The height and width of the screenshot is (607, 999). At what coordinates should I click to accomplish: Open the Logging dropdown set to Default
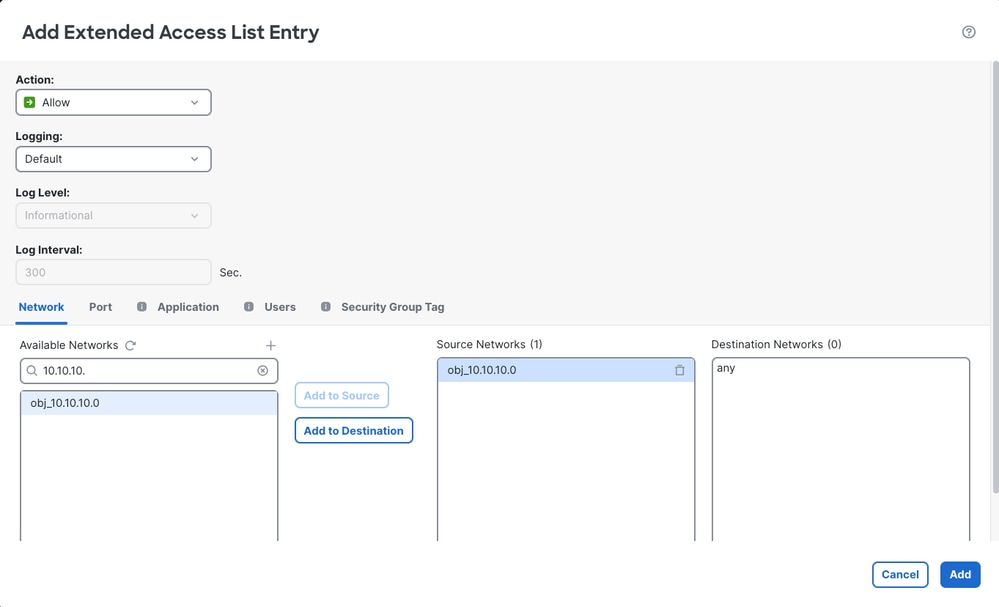point(113,159)
